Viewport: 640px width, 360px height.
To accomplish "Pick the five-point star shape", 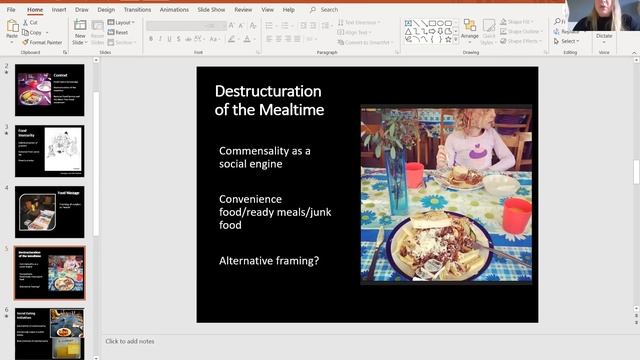I will 448,39.
